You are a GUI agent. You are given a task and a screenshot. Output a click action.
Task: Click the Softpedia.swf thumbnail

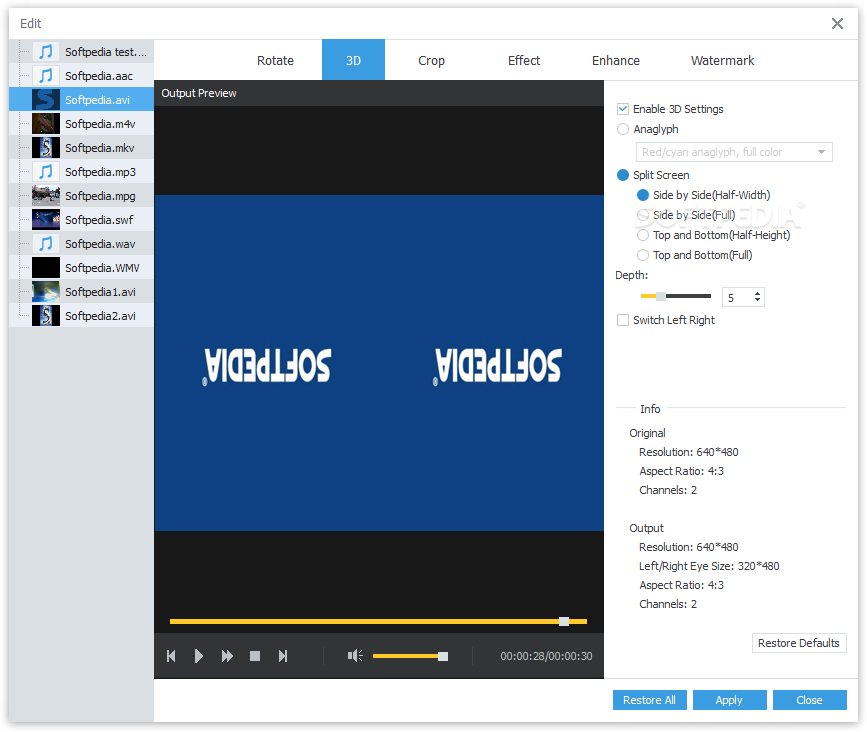pos(46,220)
